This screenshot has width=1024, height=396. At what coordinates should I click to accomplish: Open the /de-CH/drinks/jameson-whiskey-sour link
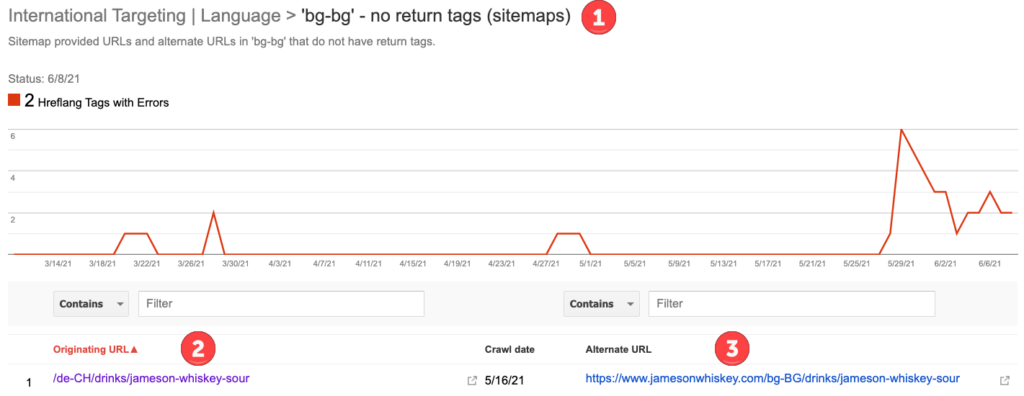tap(152, 378)
